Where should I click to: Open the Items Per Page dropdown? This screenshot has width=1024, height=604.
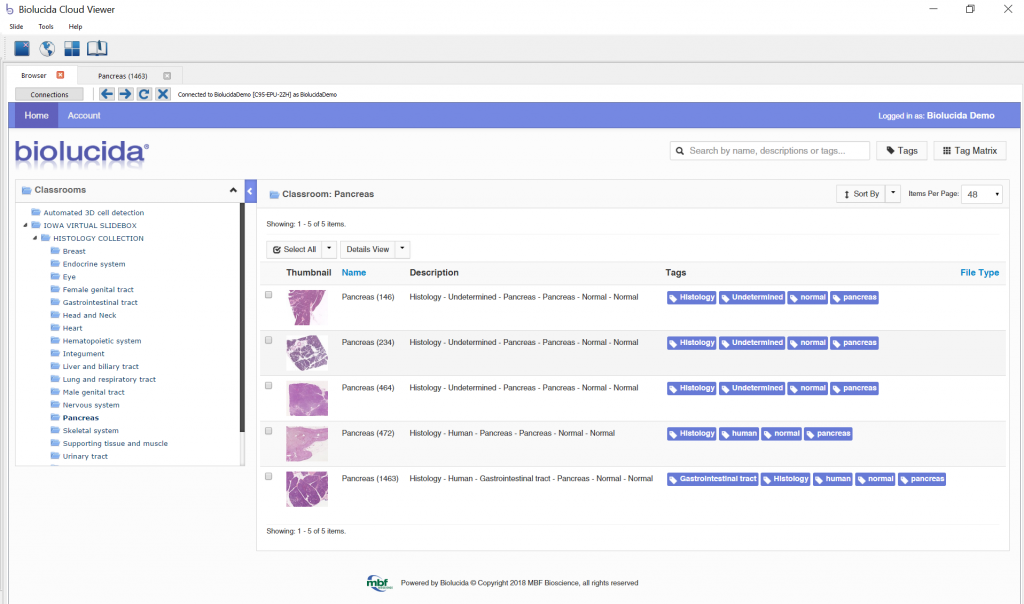(x=982, y=194)
